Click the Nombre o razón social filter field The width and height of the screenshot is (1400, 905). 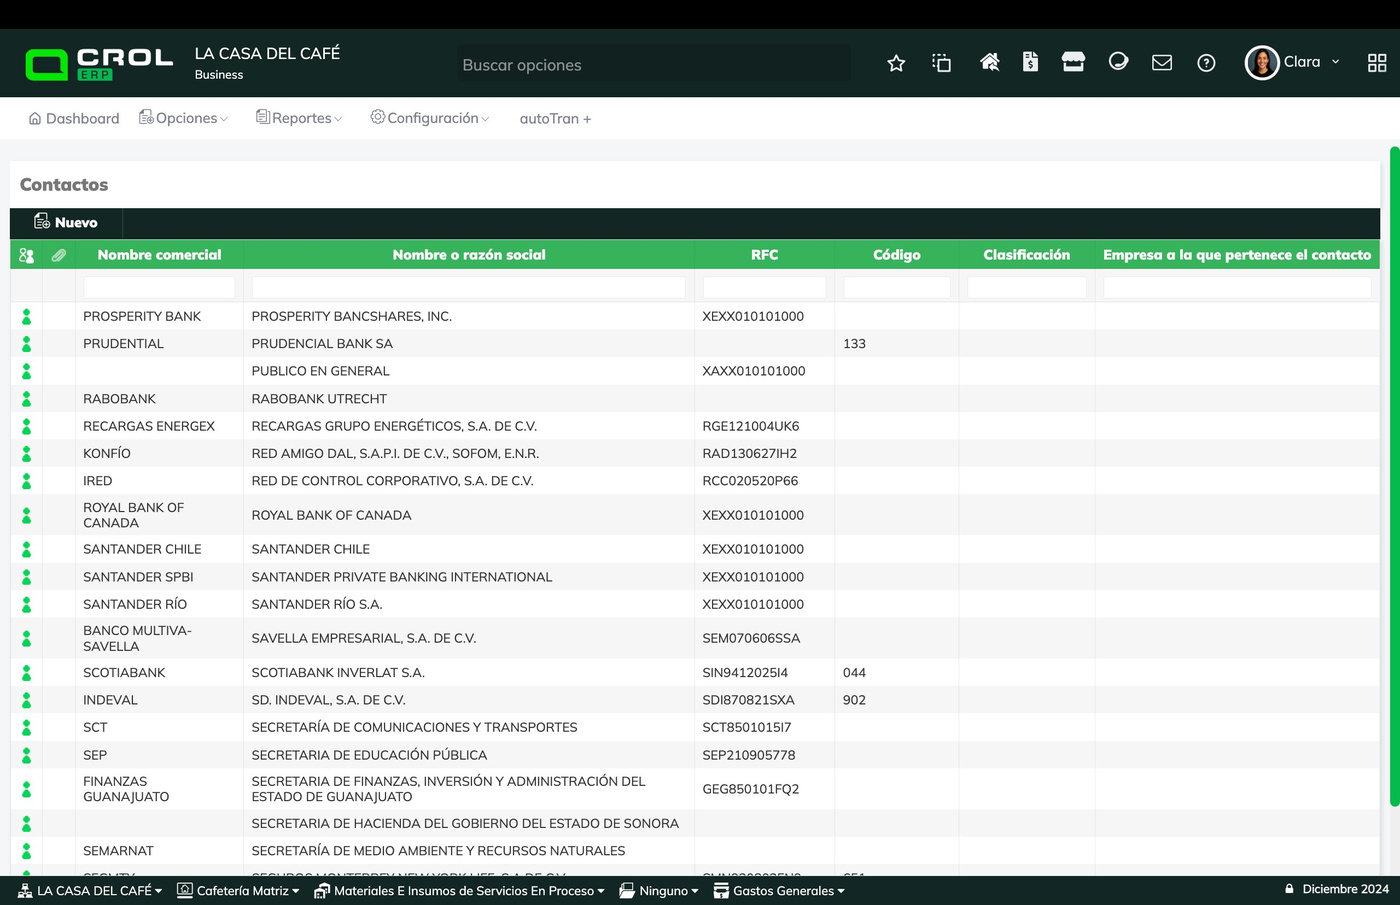click(469, 287)
